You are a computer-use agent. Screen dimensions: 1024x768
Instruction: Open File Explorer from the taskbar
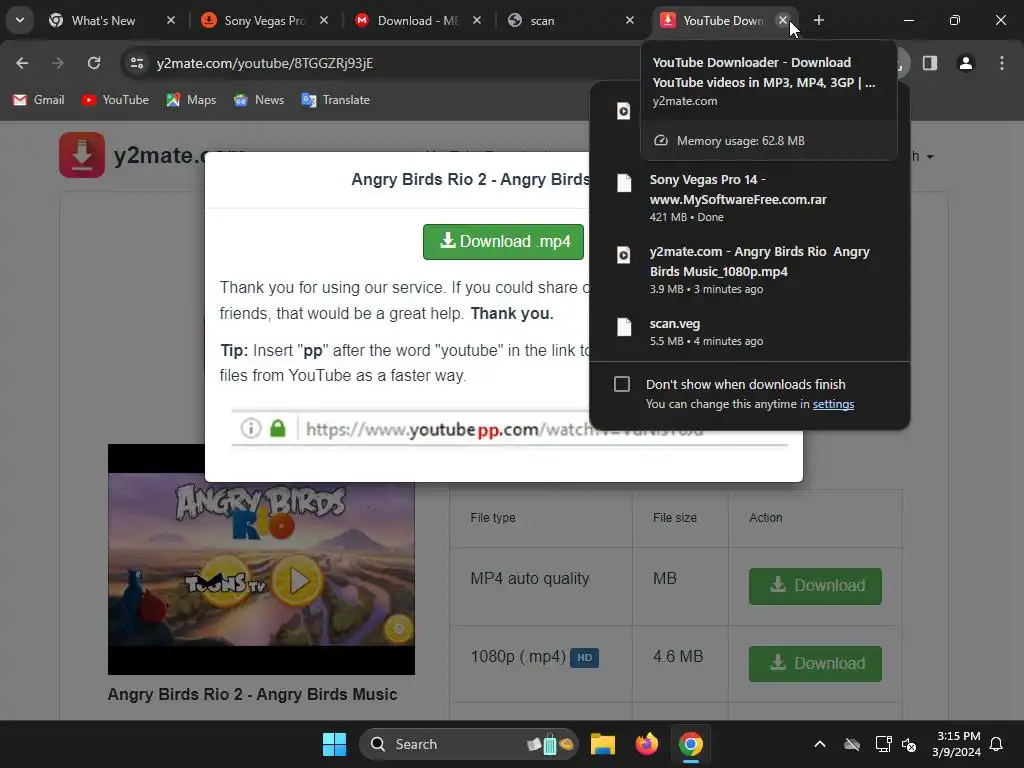pos(603,744)
